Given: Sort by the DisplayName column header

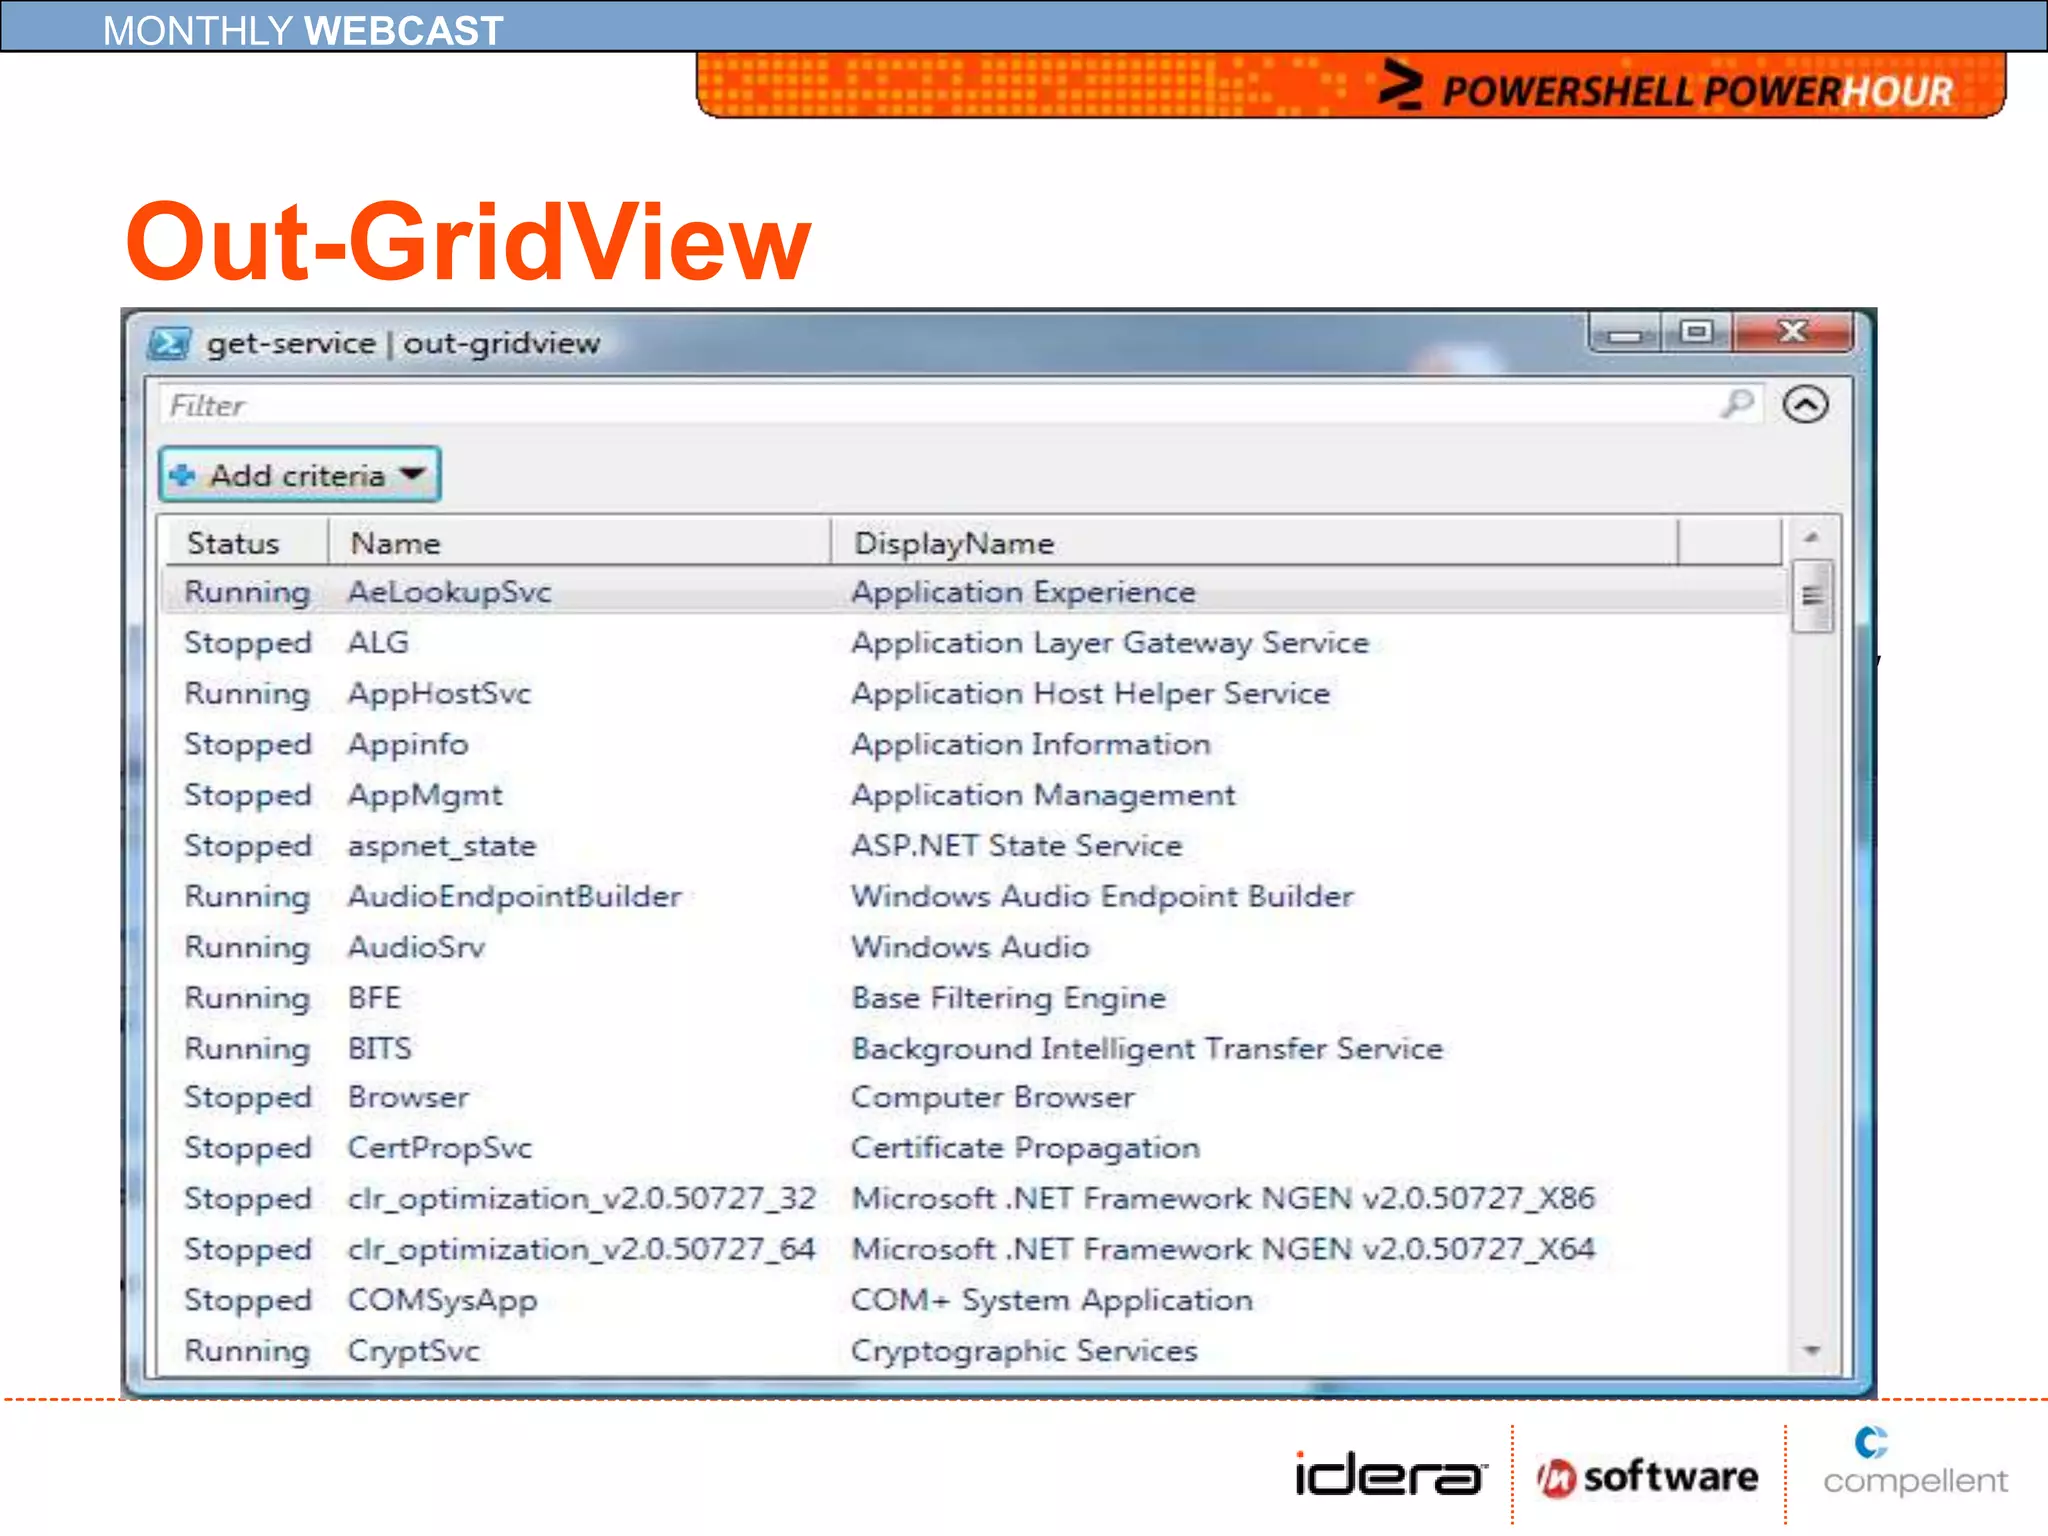Looking at the screenshot, I should (x=1255, y=543).
